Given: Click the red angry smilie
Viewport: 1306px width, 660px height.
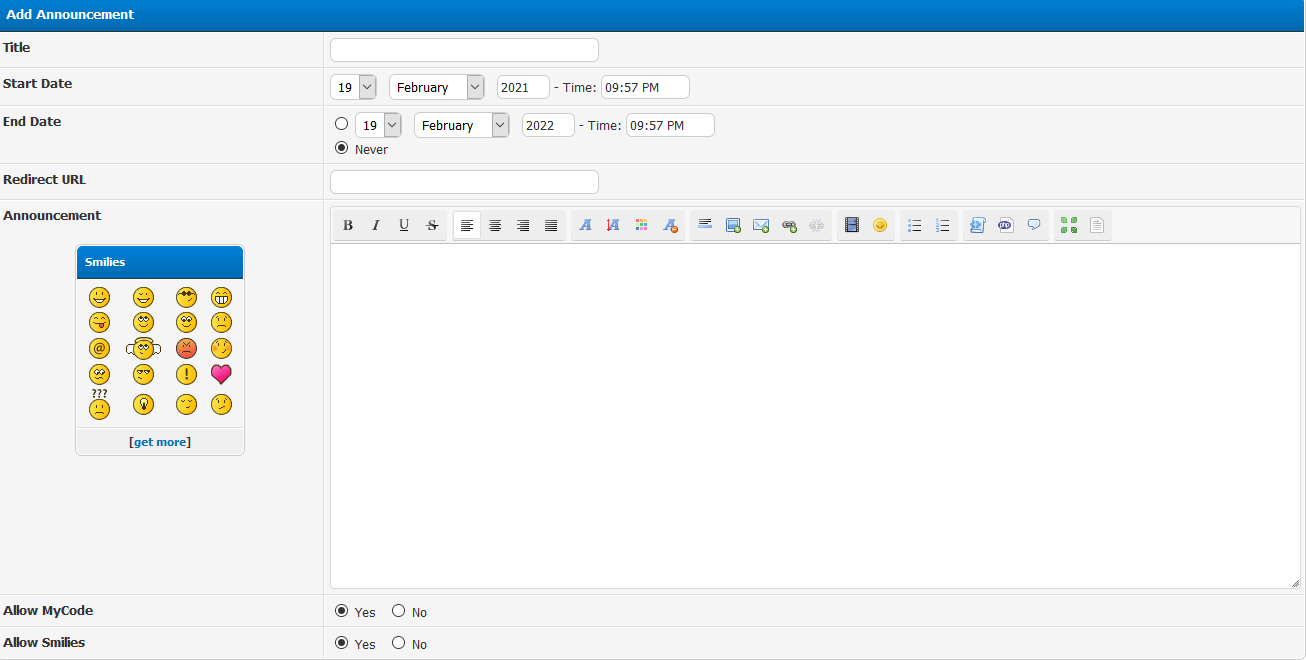Looking at the screenshot, I should [x=186, y=349].
